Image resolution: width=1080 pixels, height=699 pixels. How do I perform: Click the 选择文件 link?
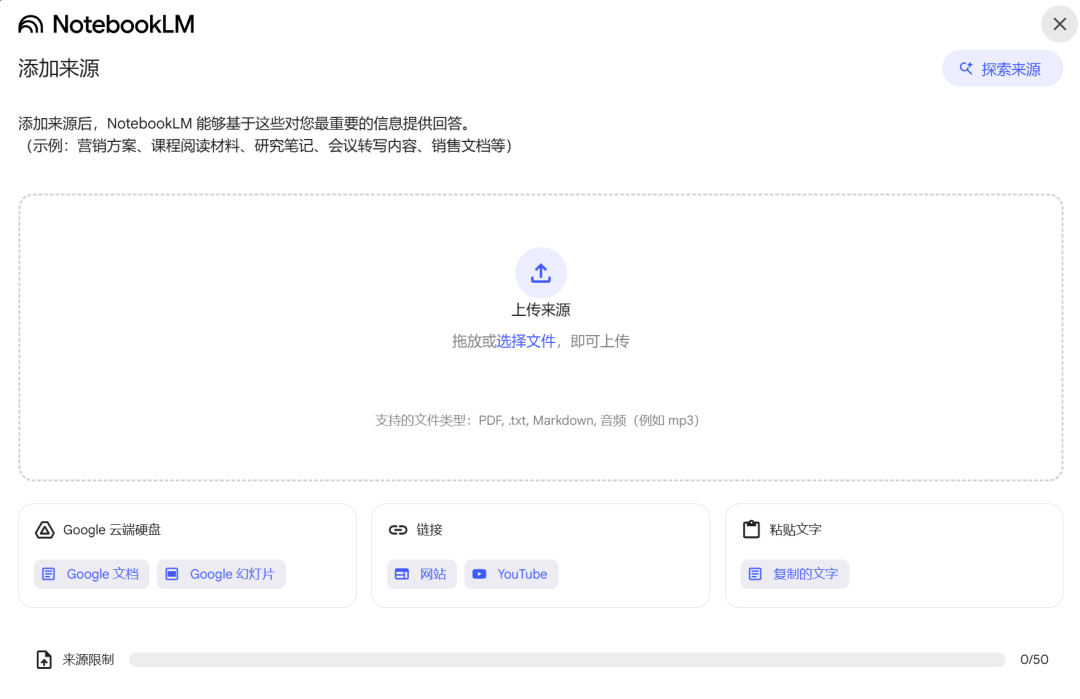pyautogui.click(x=526, y=341)
